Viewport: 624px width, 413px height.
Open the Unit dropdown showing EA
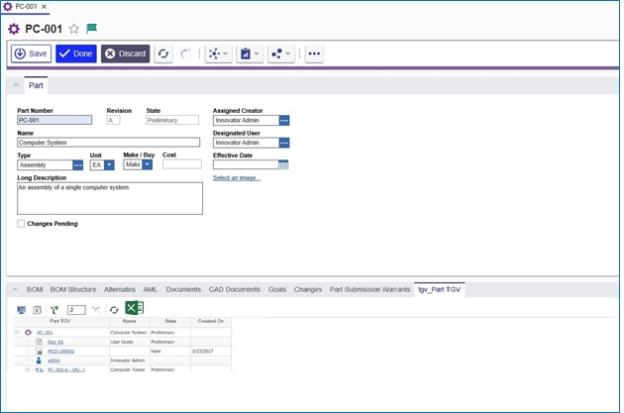point(109,165)
